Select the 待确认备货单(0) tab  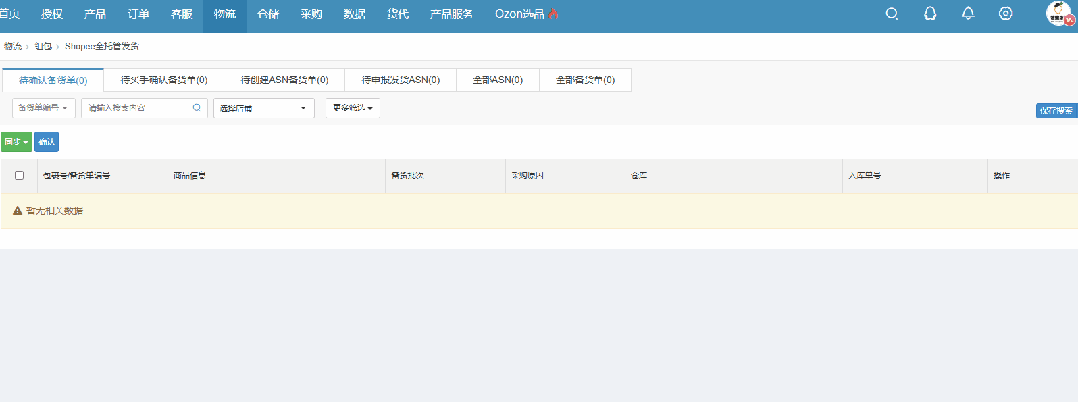53,80
